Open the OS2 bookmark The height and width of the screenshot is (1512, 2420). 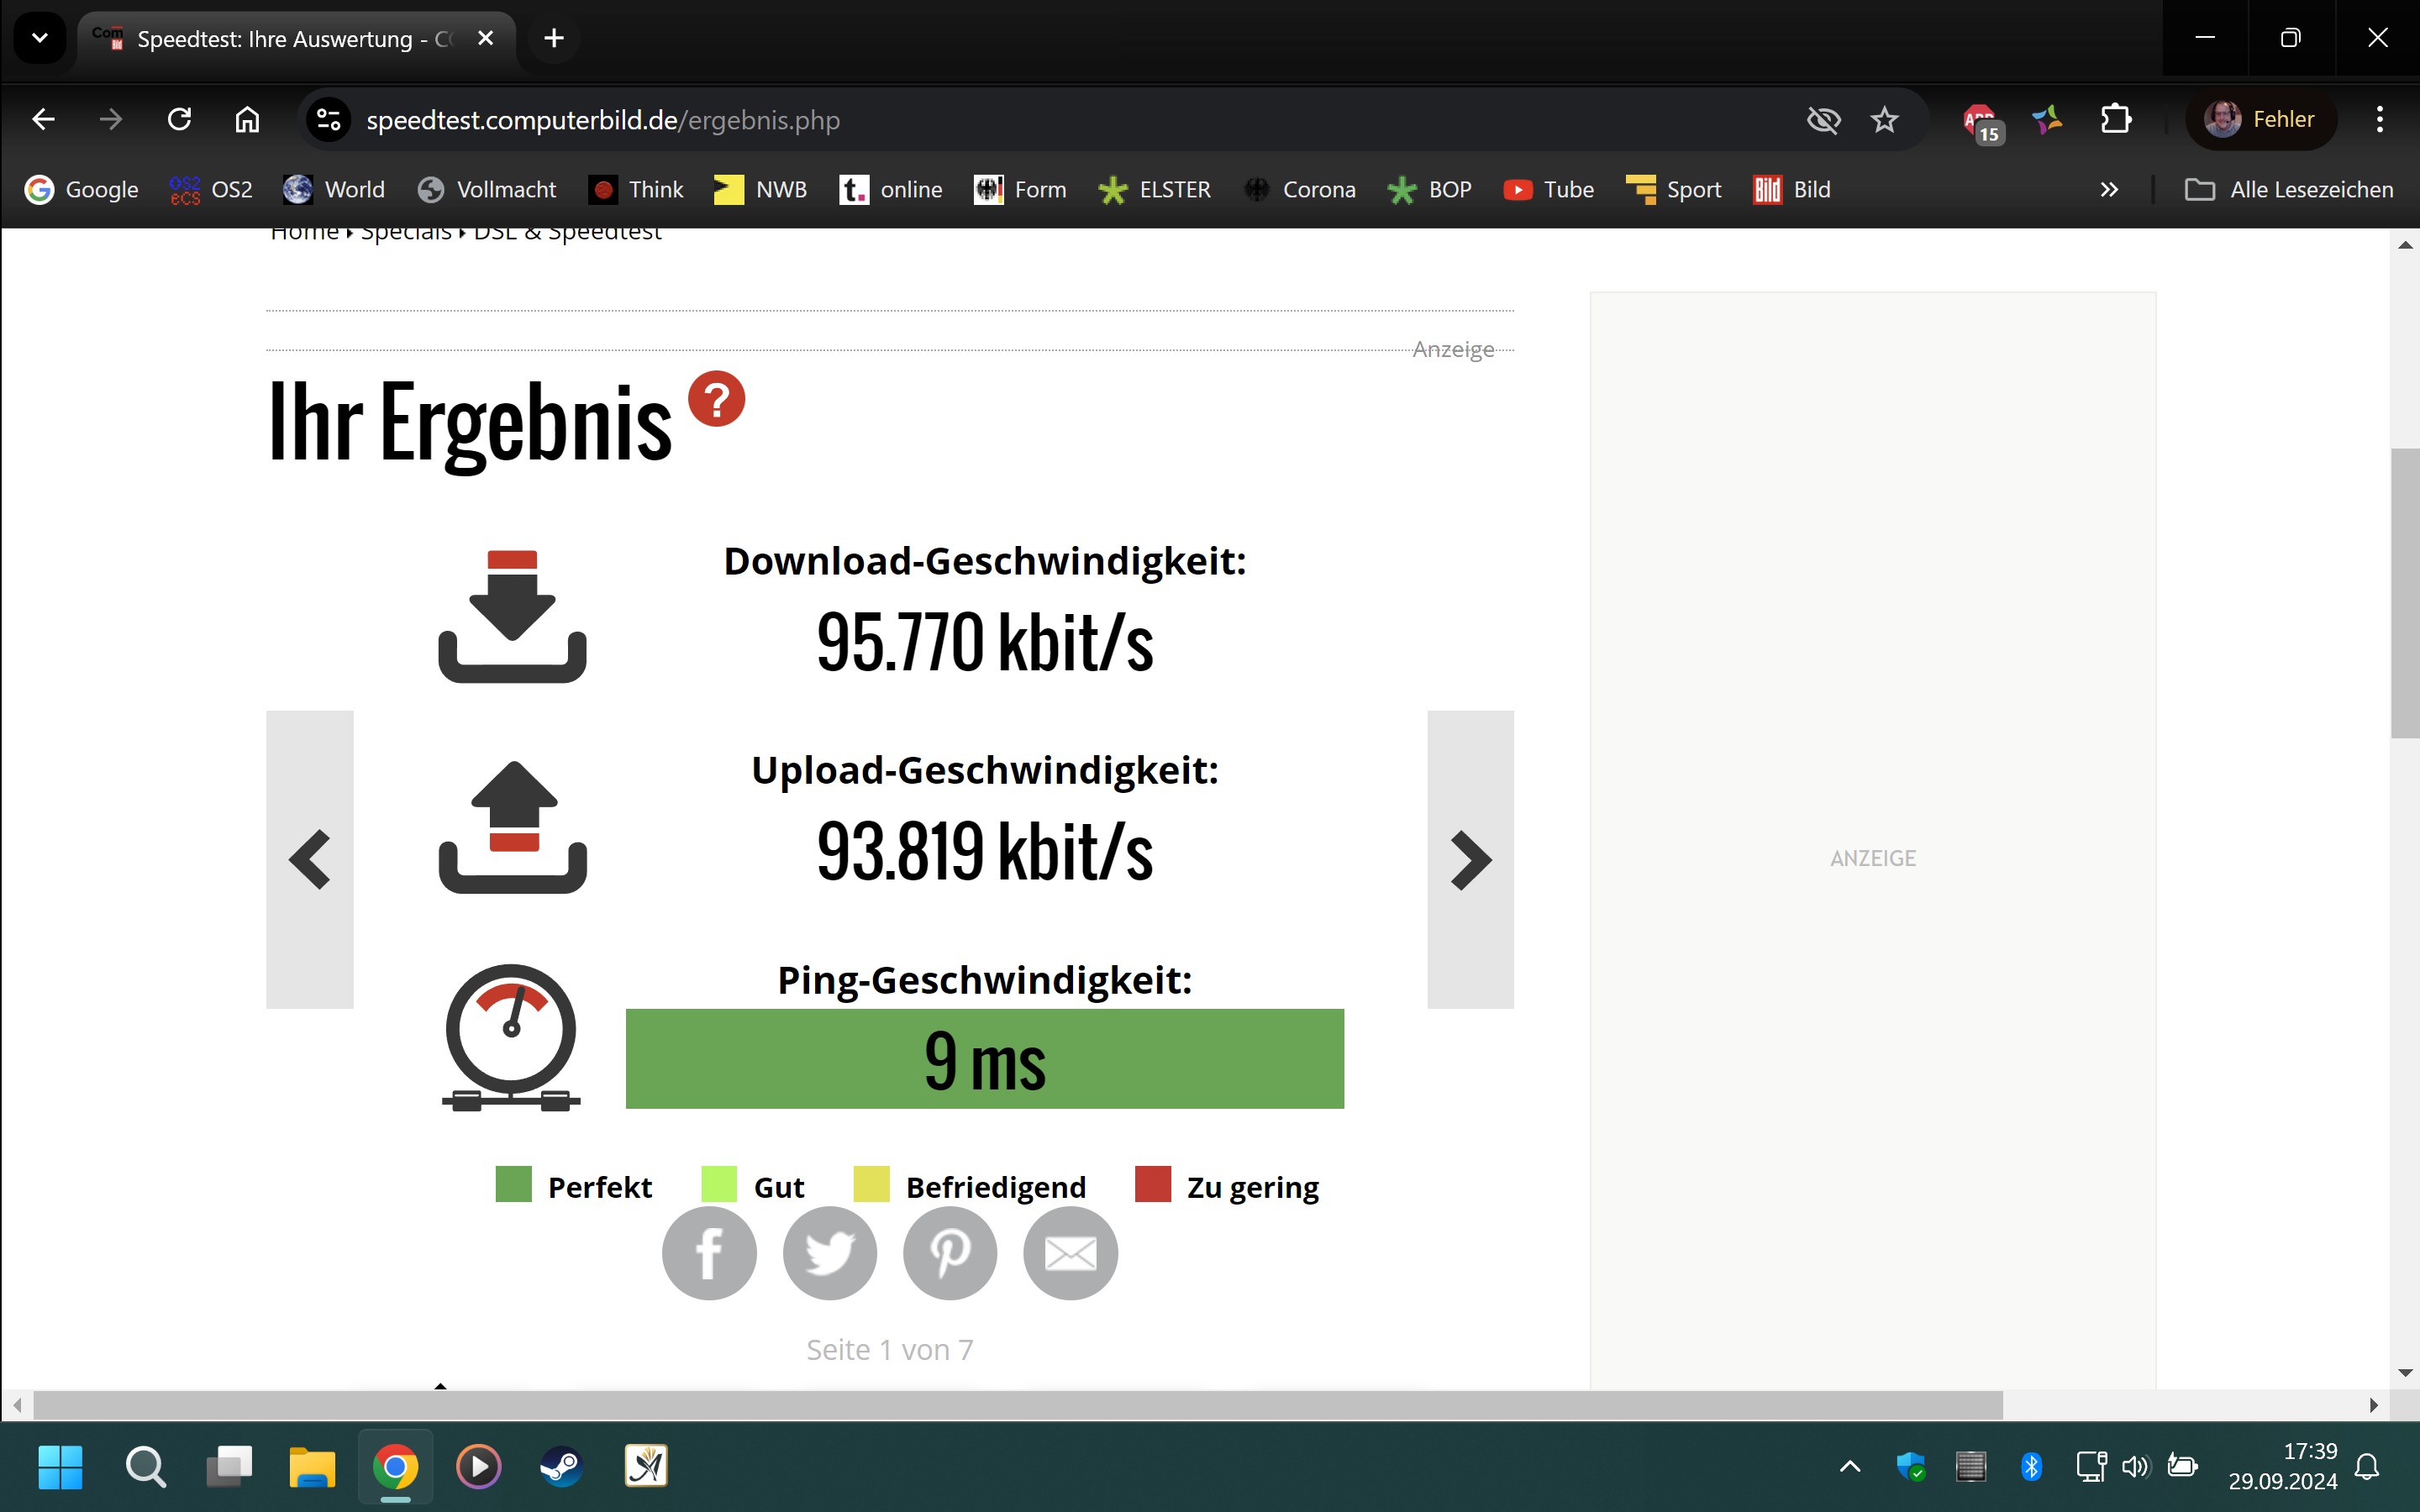tap(211, 189)
